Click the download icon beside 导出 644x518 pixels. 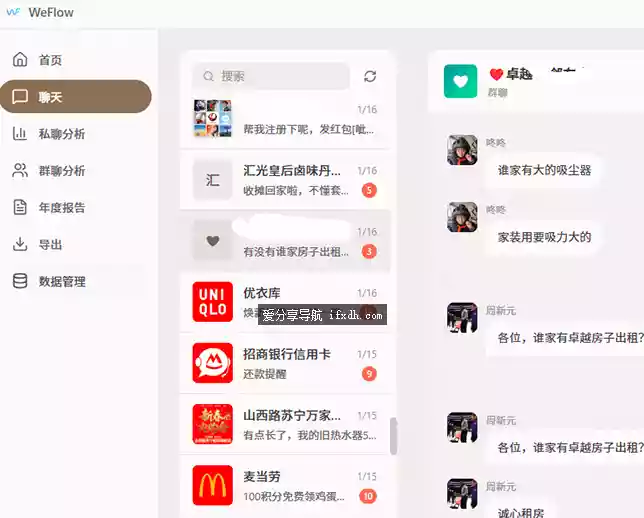20,244
